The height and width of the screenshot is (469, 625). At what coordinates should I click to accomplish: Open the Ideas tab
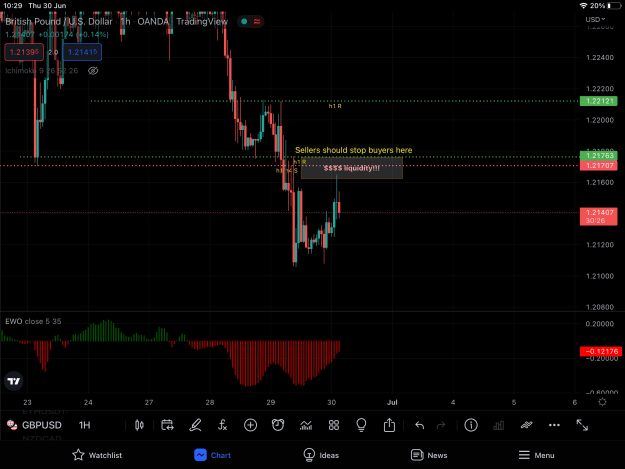pyautogui.click(x=321, y=455)
